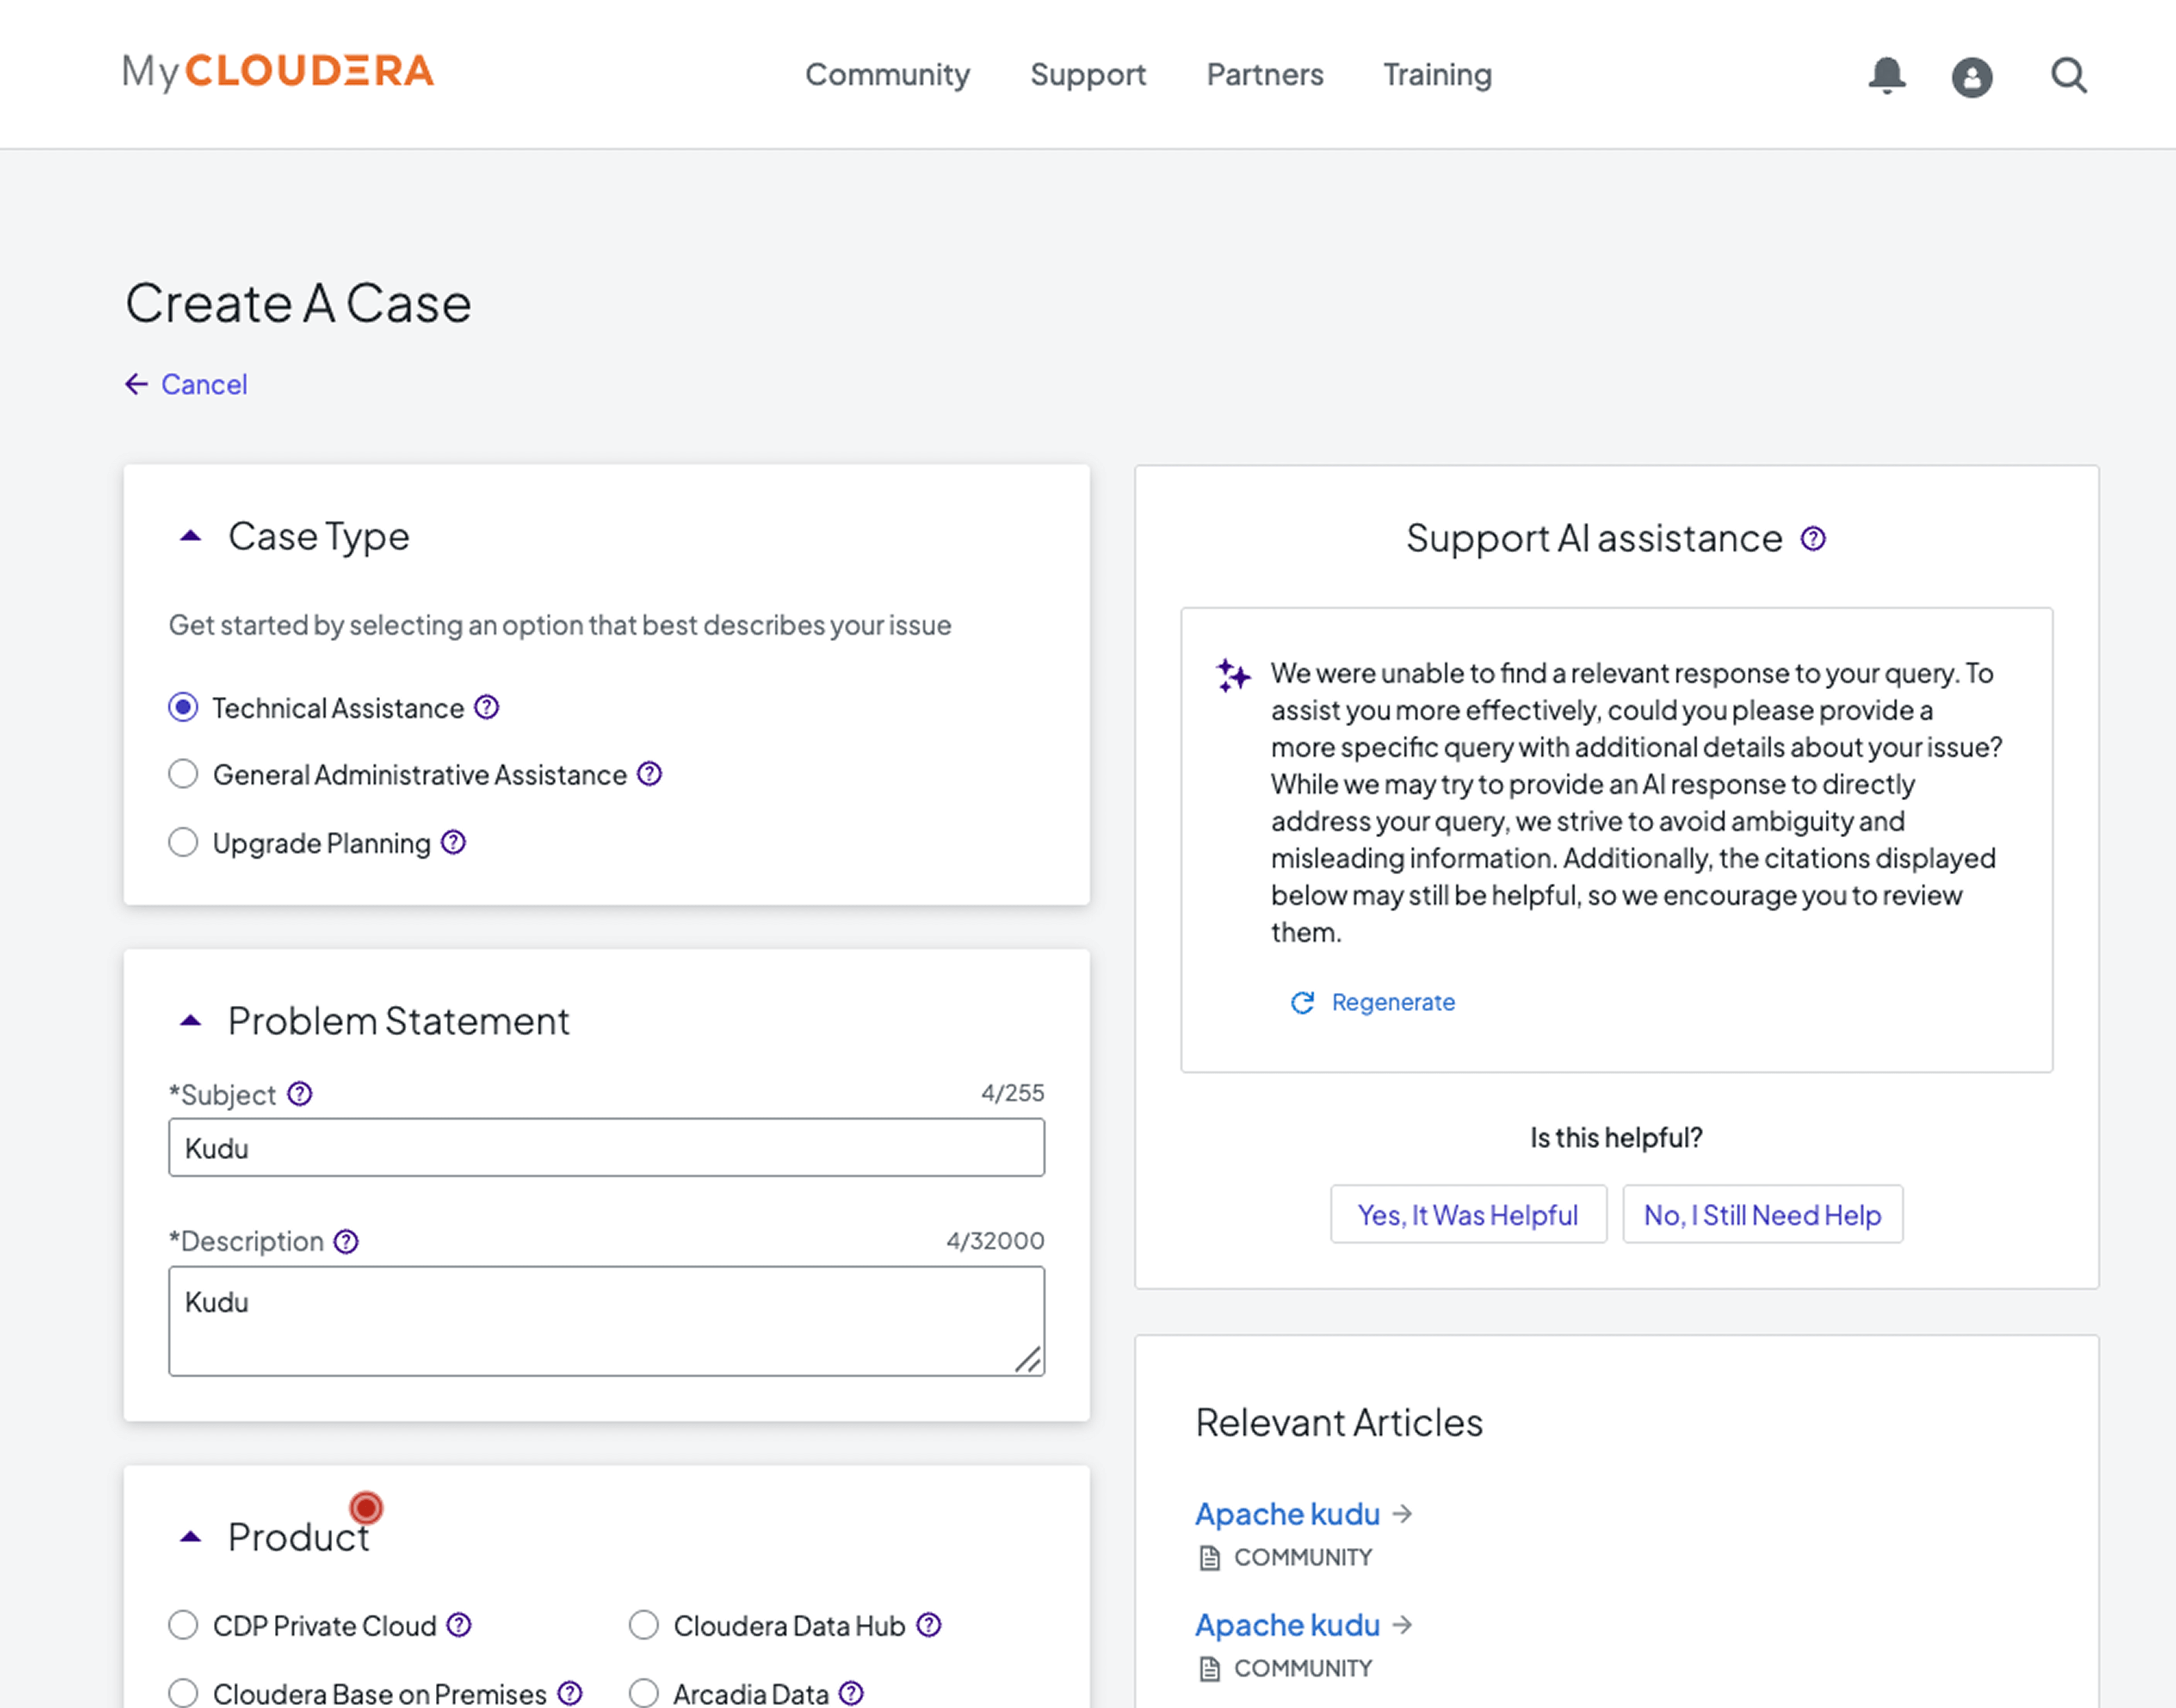Open the search icon
The height and width of the screenshot is (1708, 2176).
point(2067,75)
